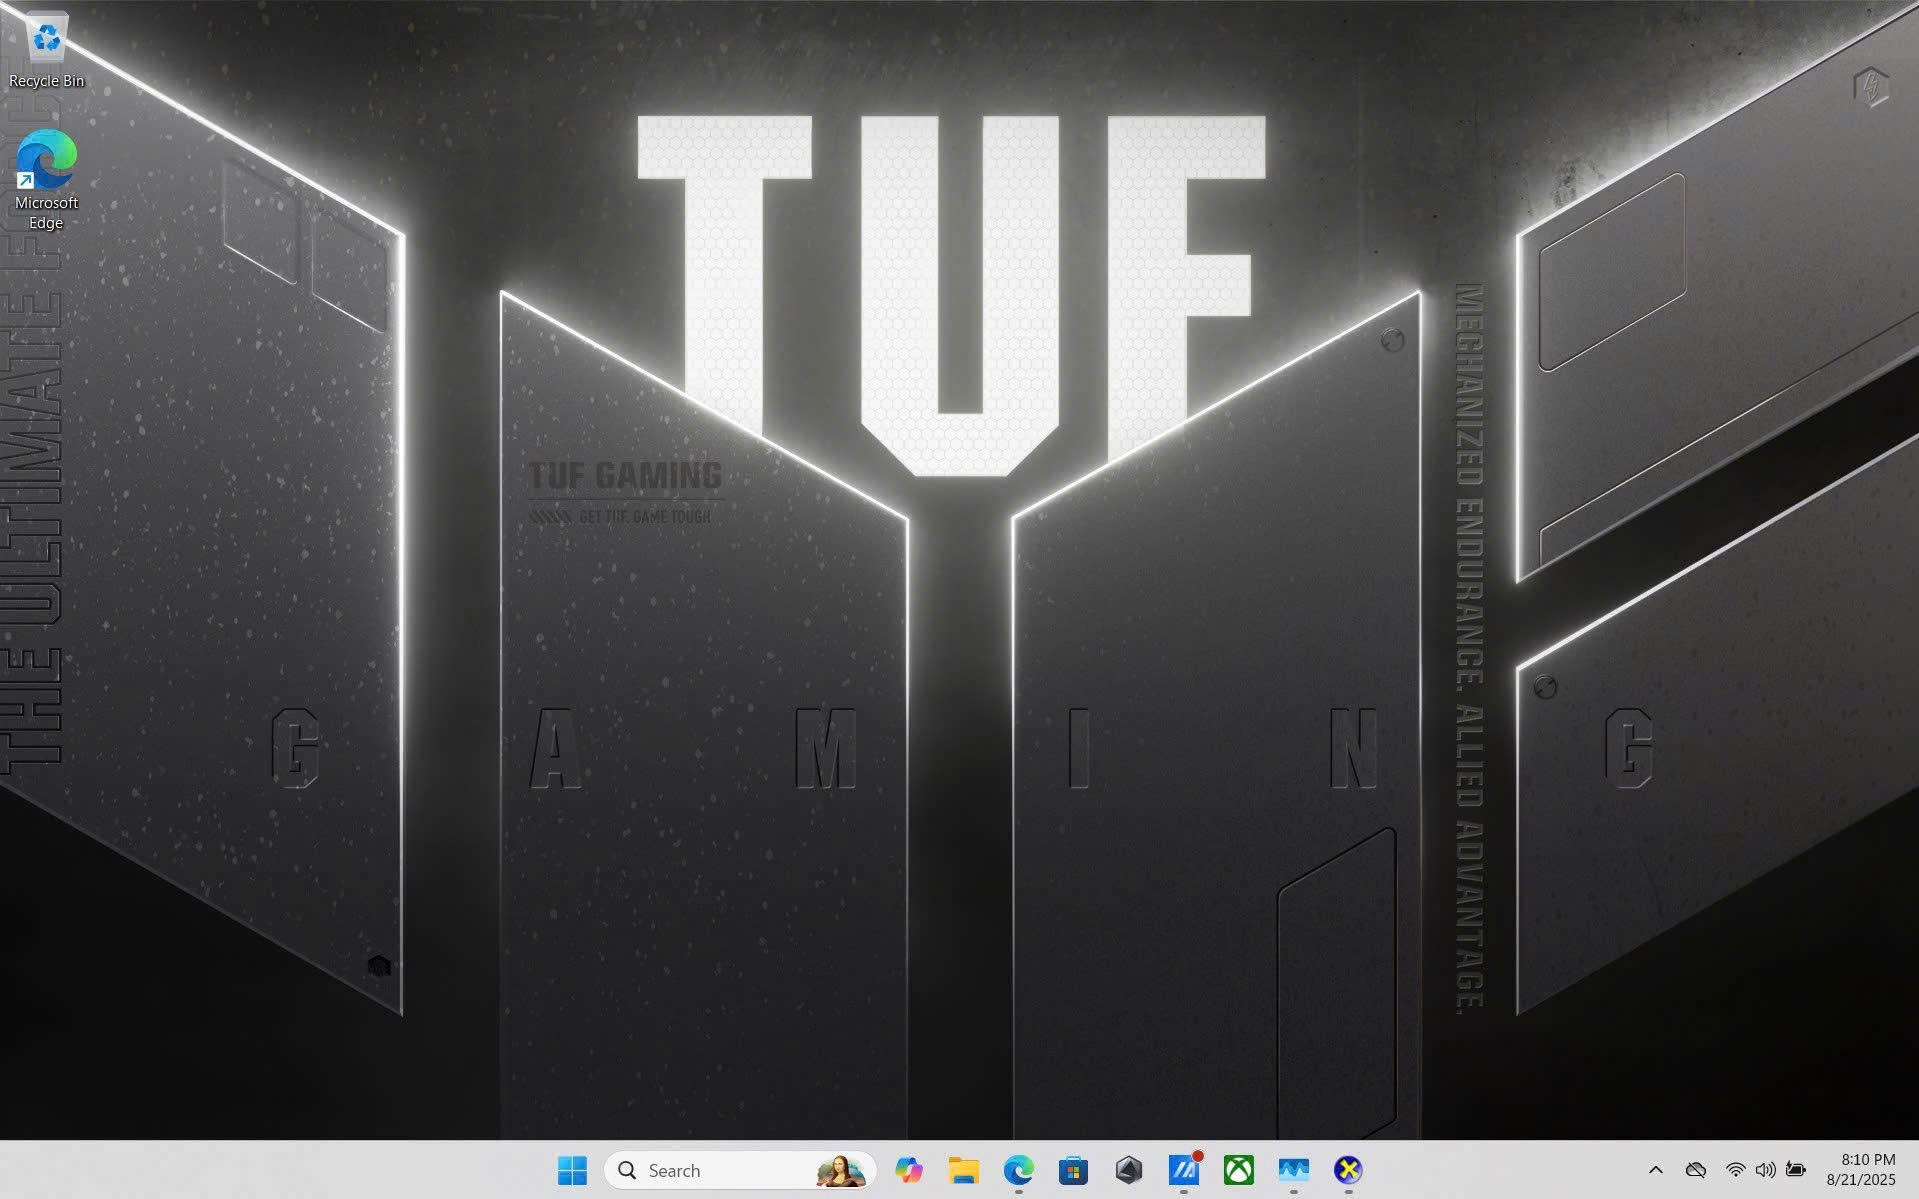
Task: Open the DirectX yellow X taskbar icon
Action: pyautogui.click(x=1348, y=1170)
